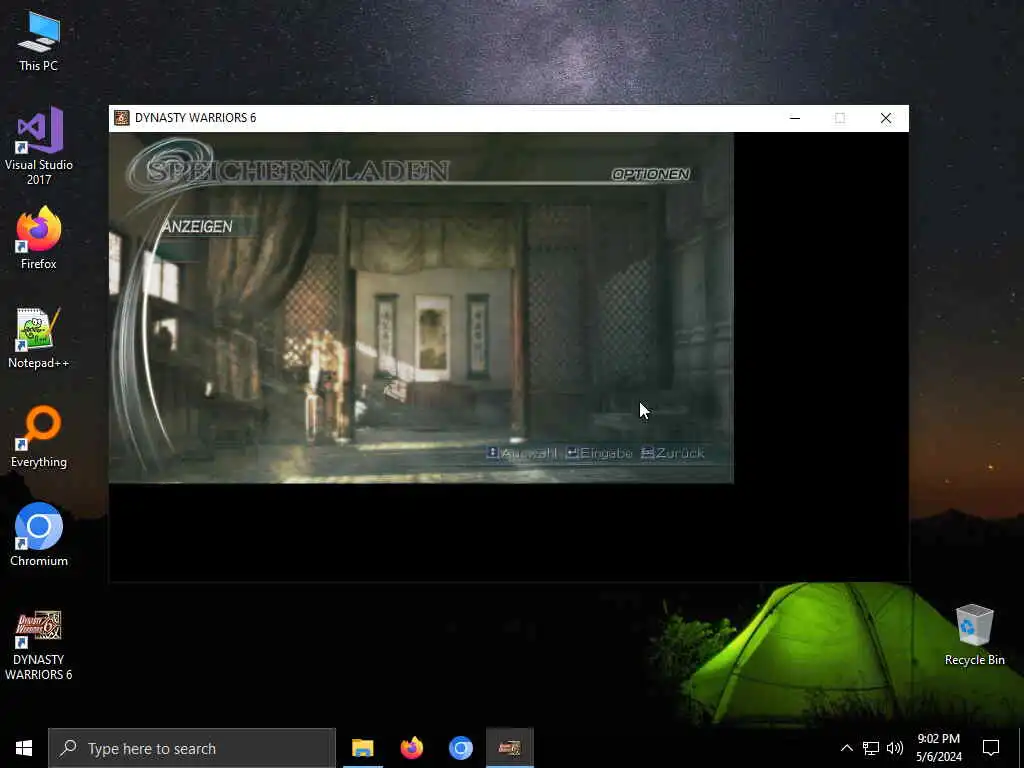Click the Show desktop strip at taskbar end

tap(1021, 748)
